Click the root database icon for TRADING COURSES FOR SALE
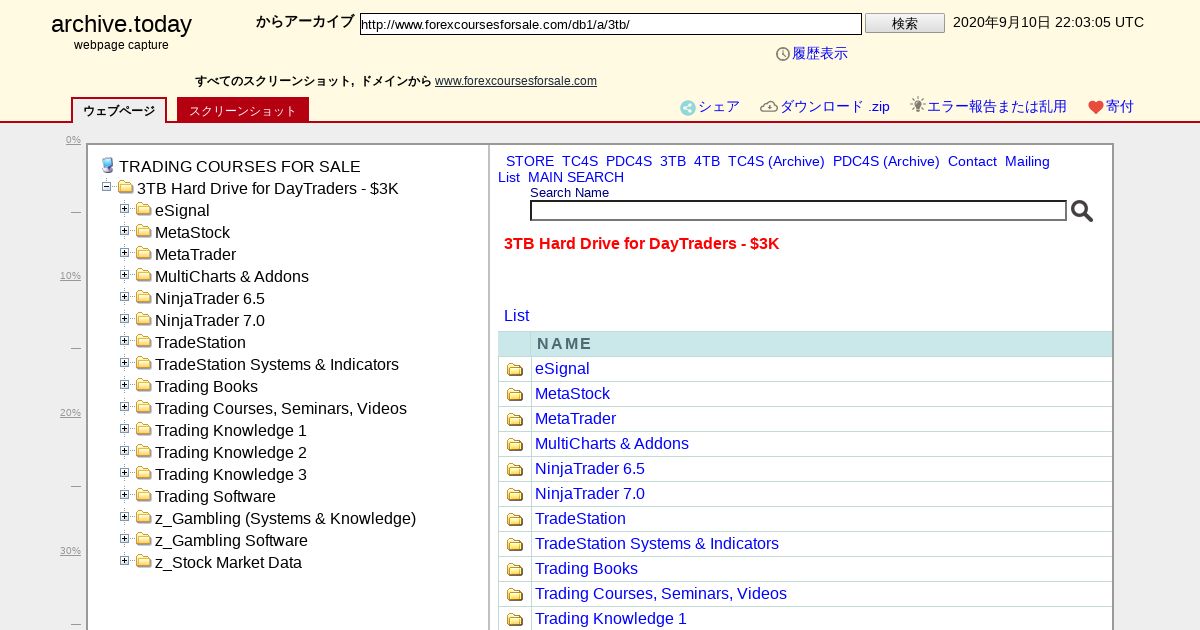Image resolution: width=1200 pixels, height=630 pixels. [x=108, y=166]
